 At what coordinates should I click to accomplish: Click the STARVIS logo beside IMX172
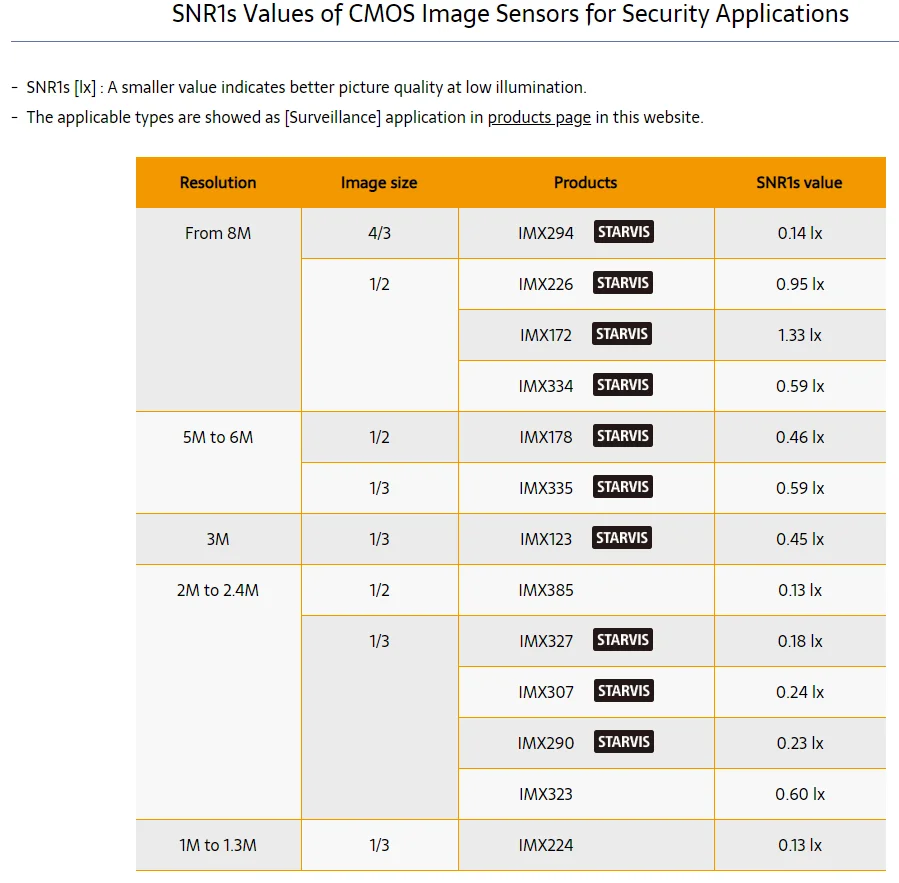coord(622,335)
